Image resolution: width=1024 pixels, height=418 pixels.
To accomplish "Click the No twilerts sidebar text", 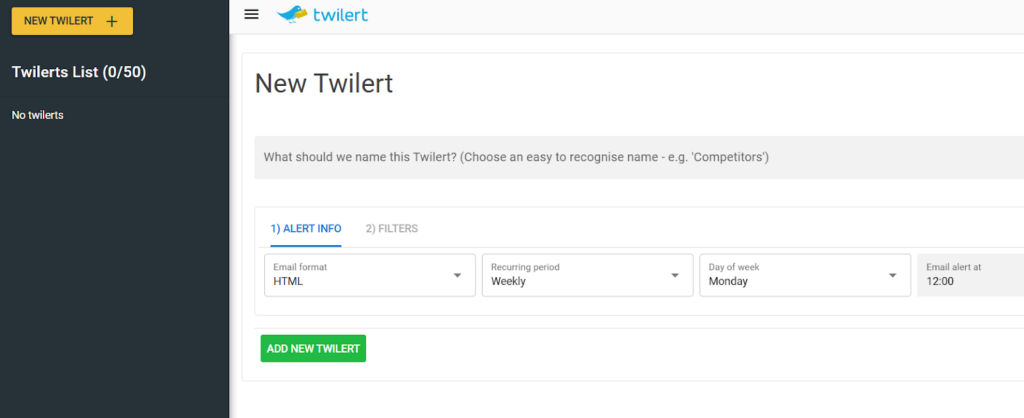I will click(x=38, y=115).
